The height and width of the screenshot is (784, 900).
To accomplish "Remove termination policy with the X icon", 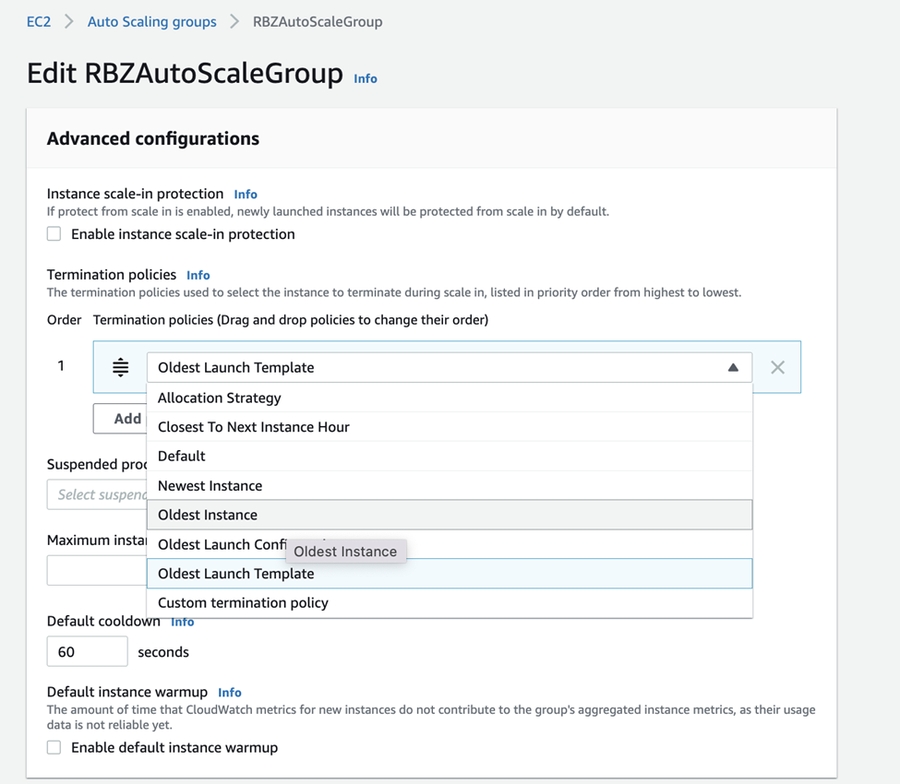I will (777, 367).
